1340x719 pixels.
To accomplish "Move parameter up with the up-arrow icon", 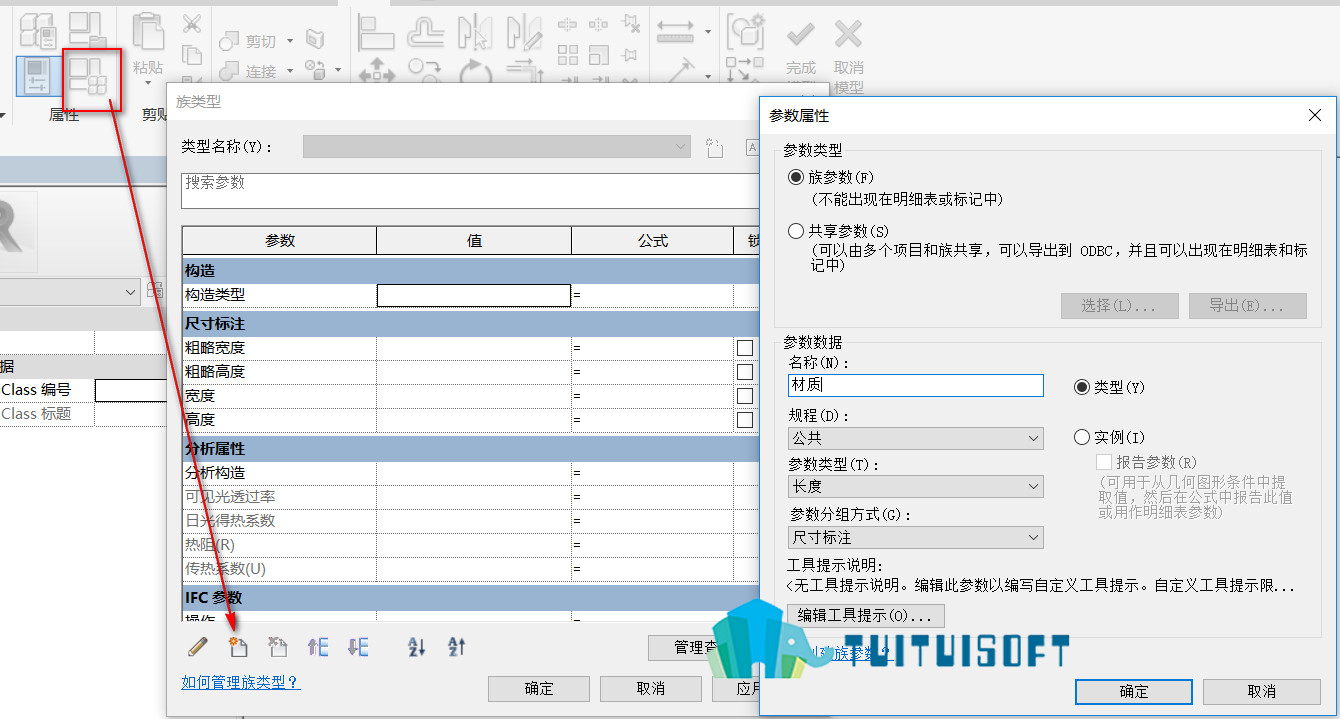I will (318, 647).
